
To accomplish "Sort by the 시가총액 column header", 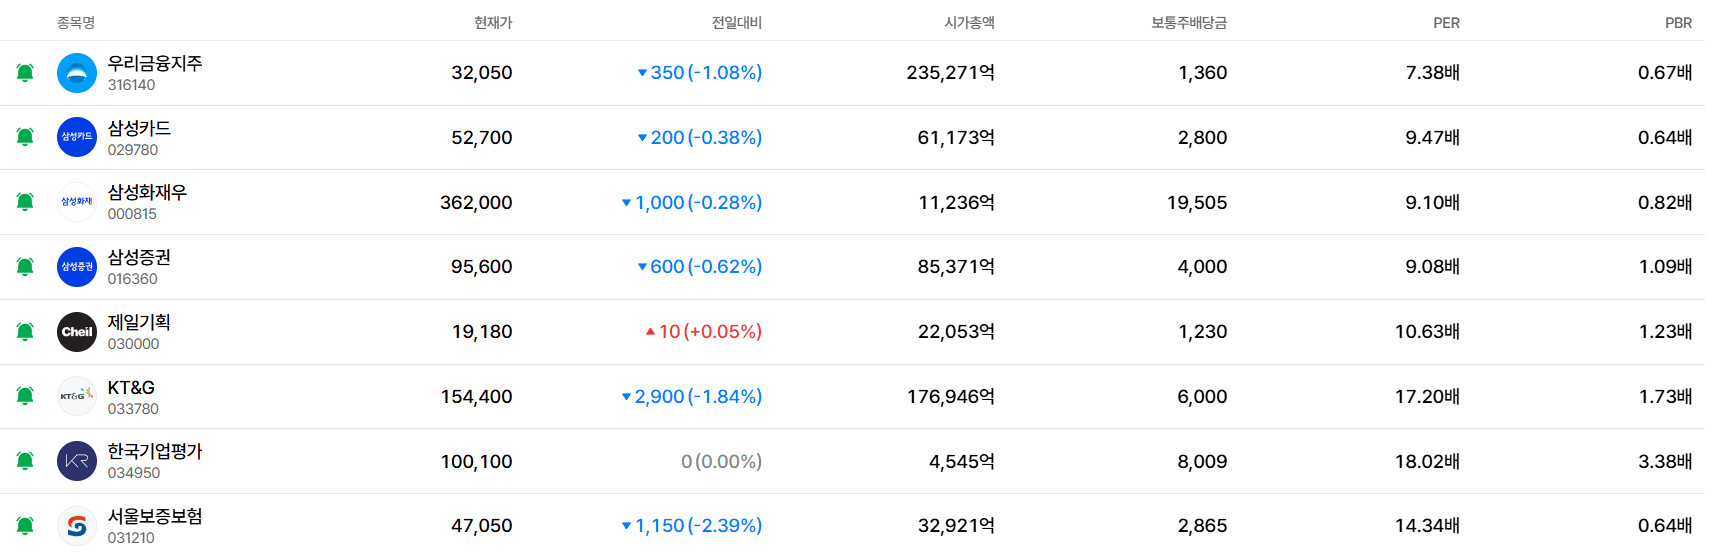I will [x=969, y=22].
